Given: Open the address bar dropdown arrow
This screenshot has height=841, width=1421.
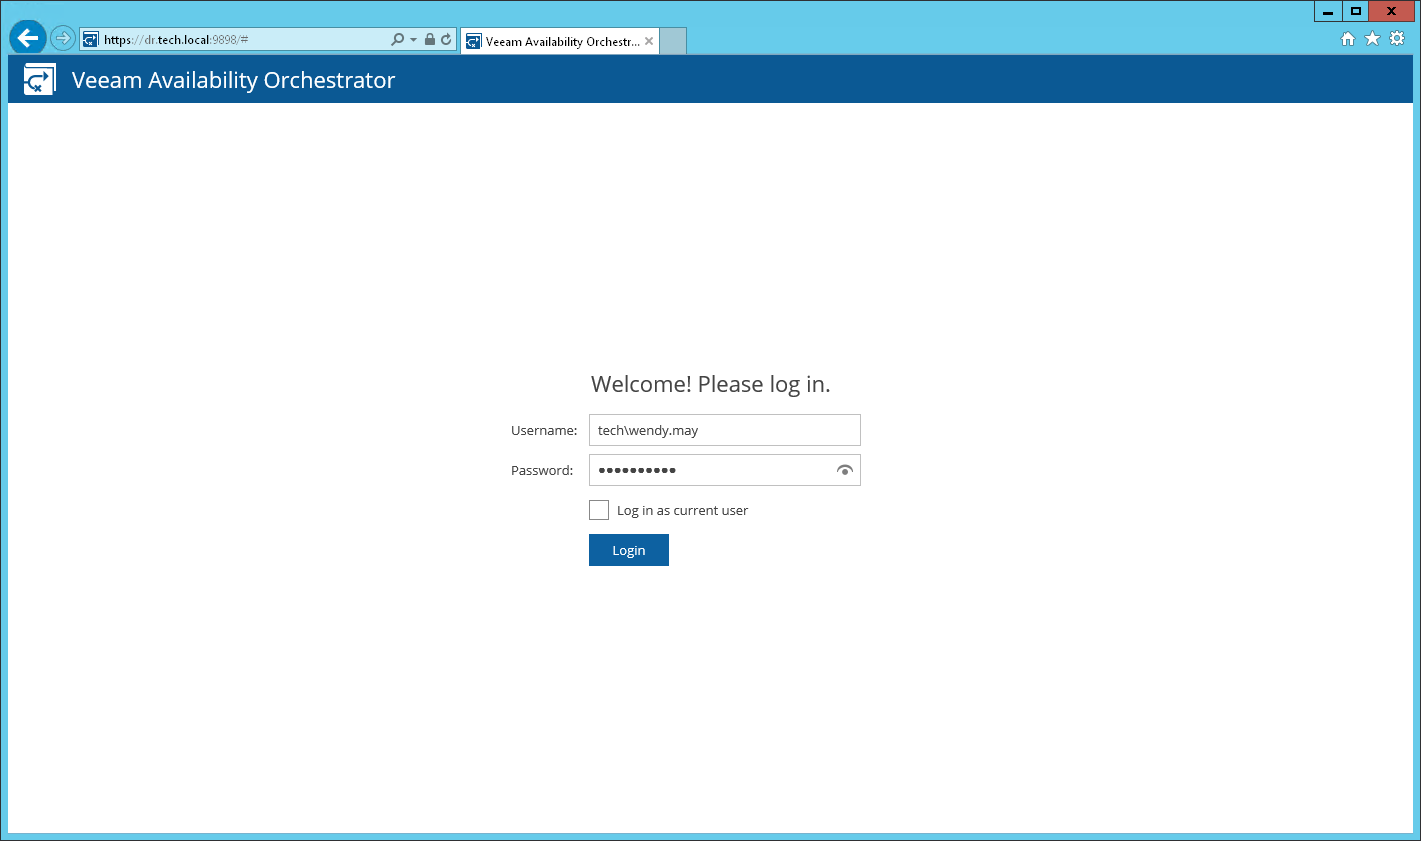Looking at the screenshot, I should pyautogui.click(x=413, y=40).
